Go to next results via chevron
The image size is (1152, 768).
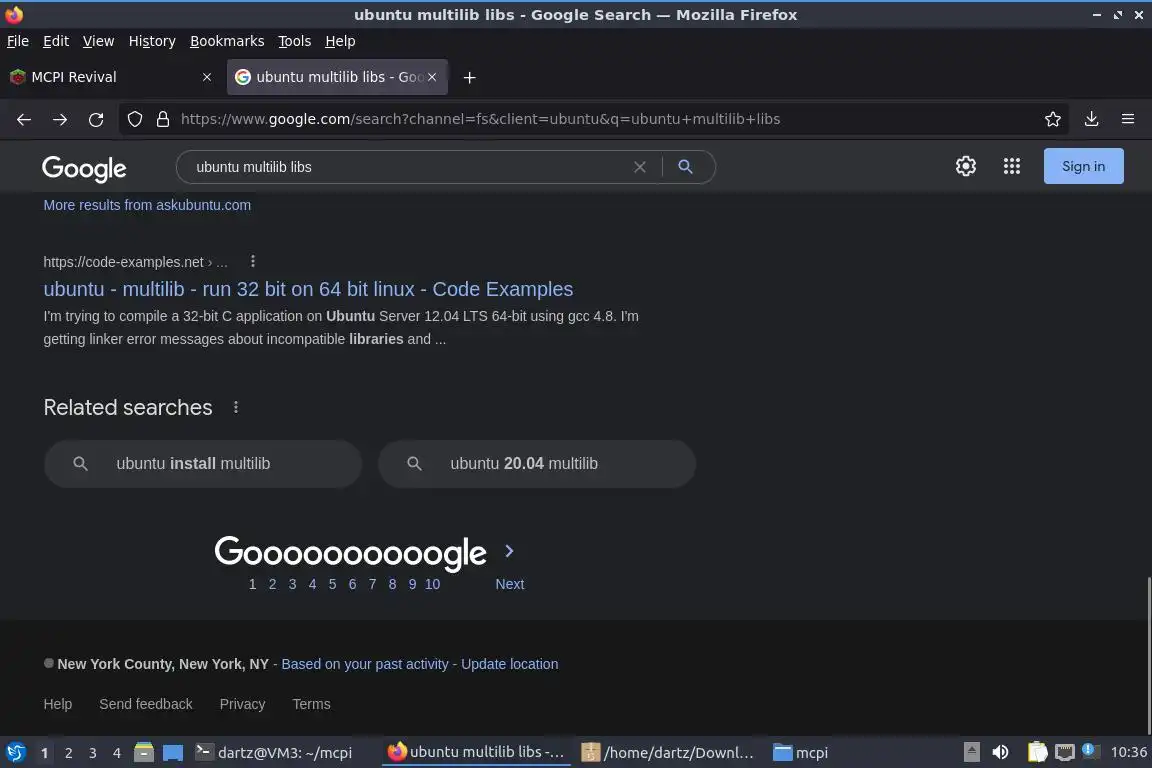(509, 550)
